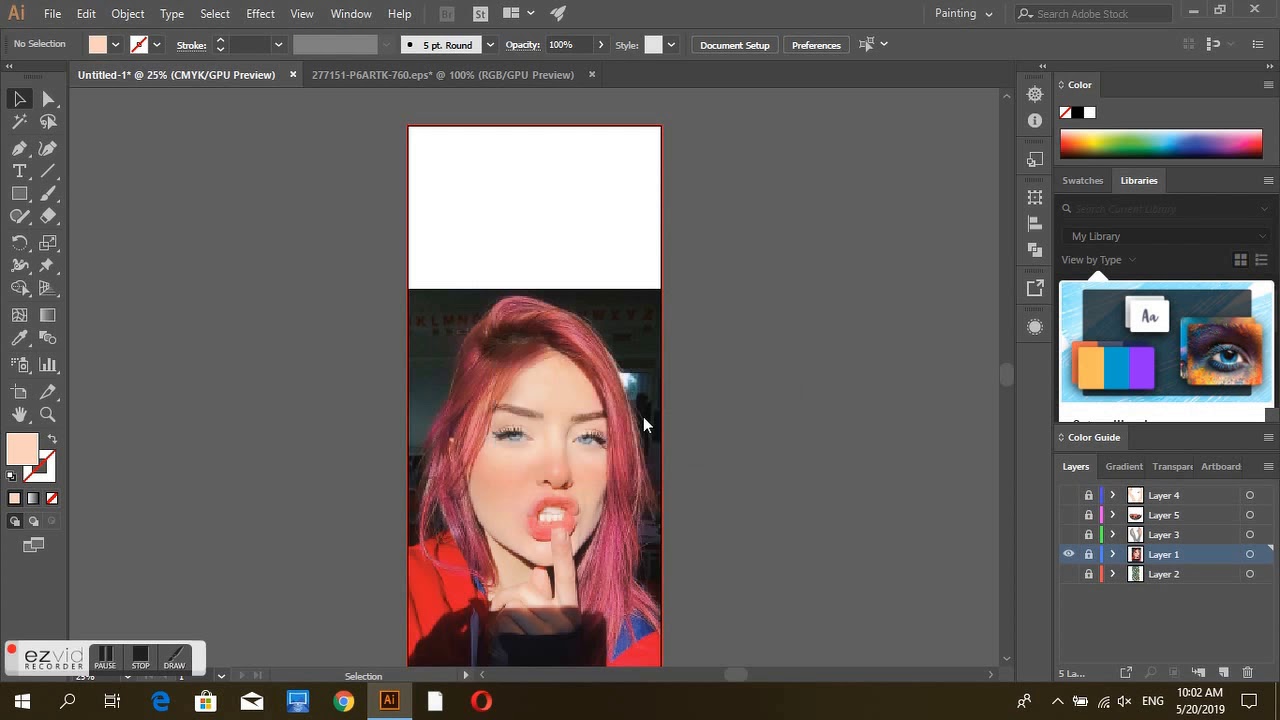This screenshot has width=1280, height=720.
Task: Select the Direct Selection tool
Action: coord(48,99)
